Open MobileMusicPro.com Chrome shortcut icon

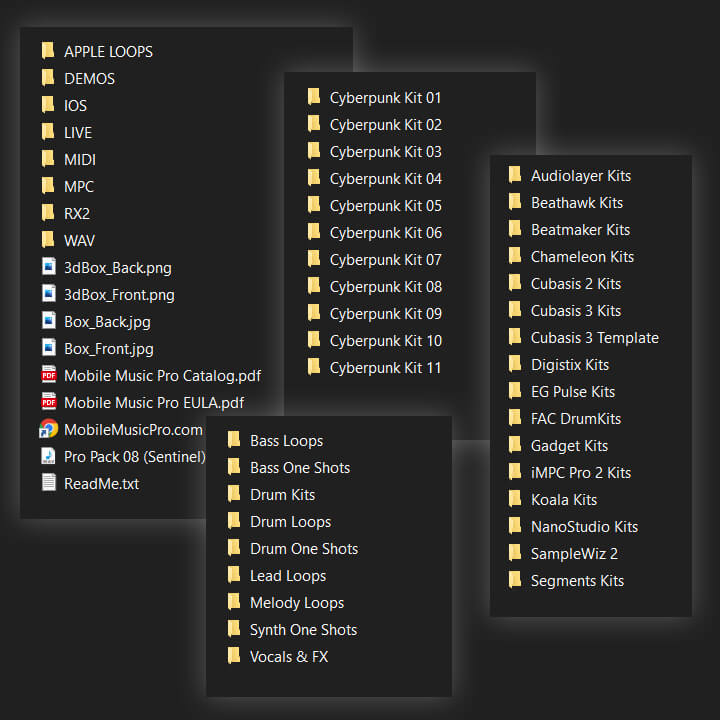pyautogui.click(x=49, y=429)
